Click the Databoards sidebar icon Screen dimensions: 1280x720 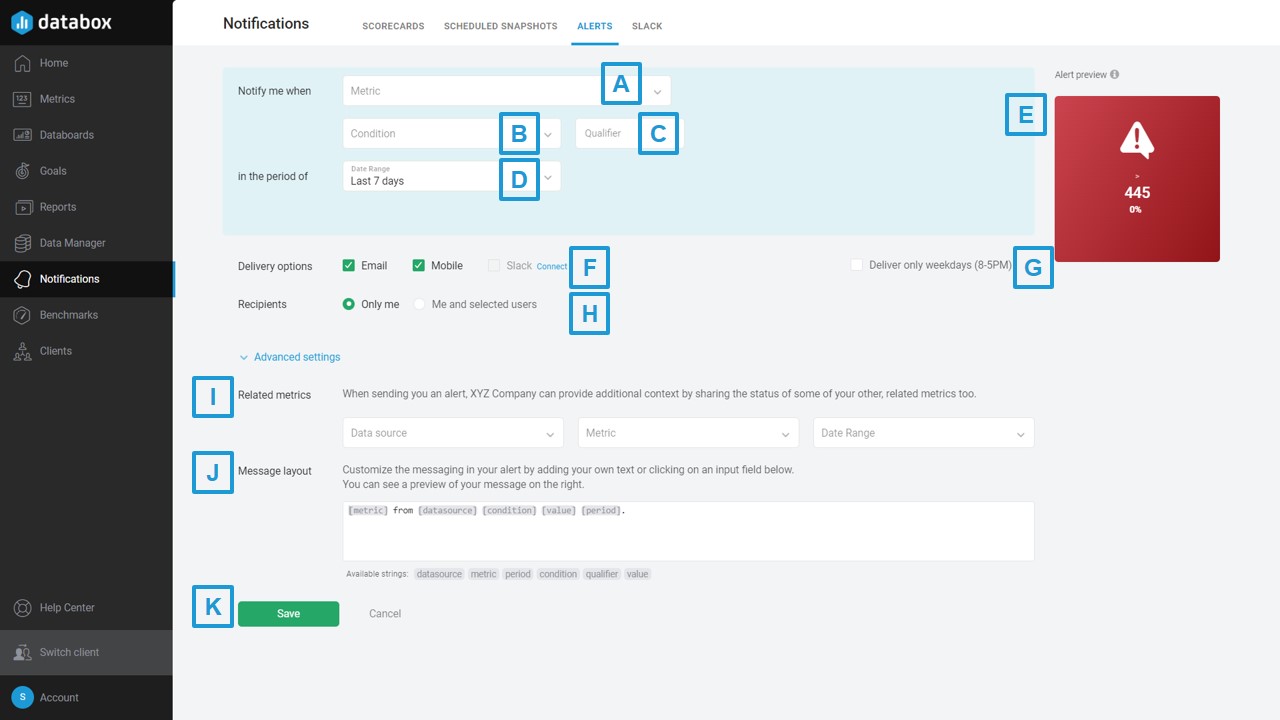point(22,135)
